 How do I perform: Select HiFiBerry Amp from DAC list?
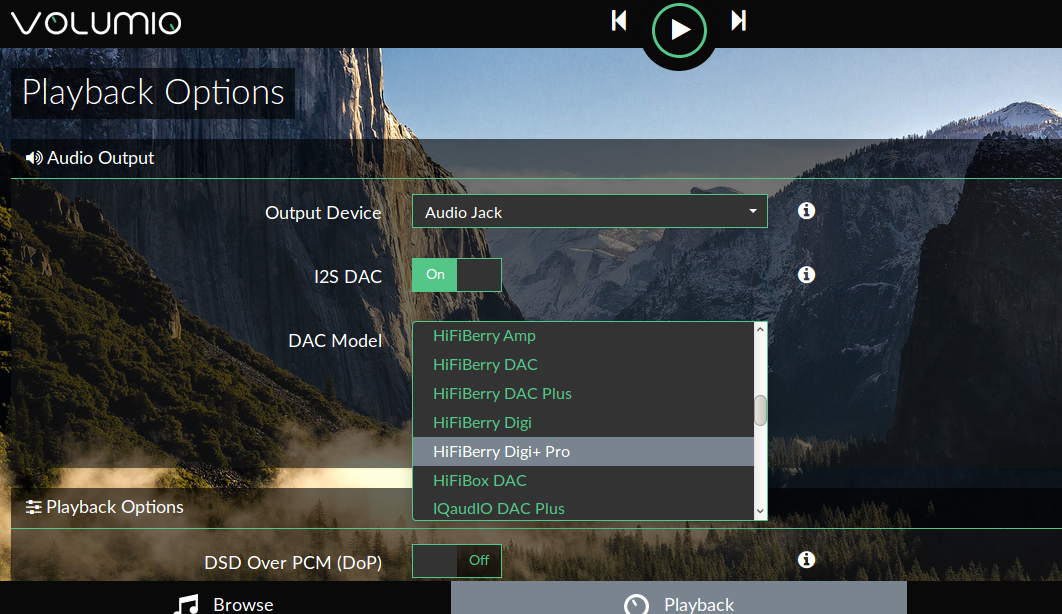pyautogui.click(x=583, y=336)
